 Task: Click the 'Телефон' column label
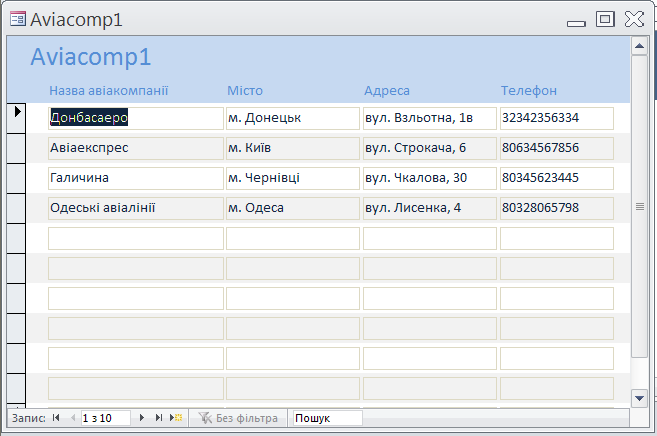click(529, 90)
